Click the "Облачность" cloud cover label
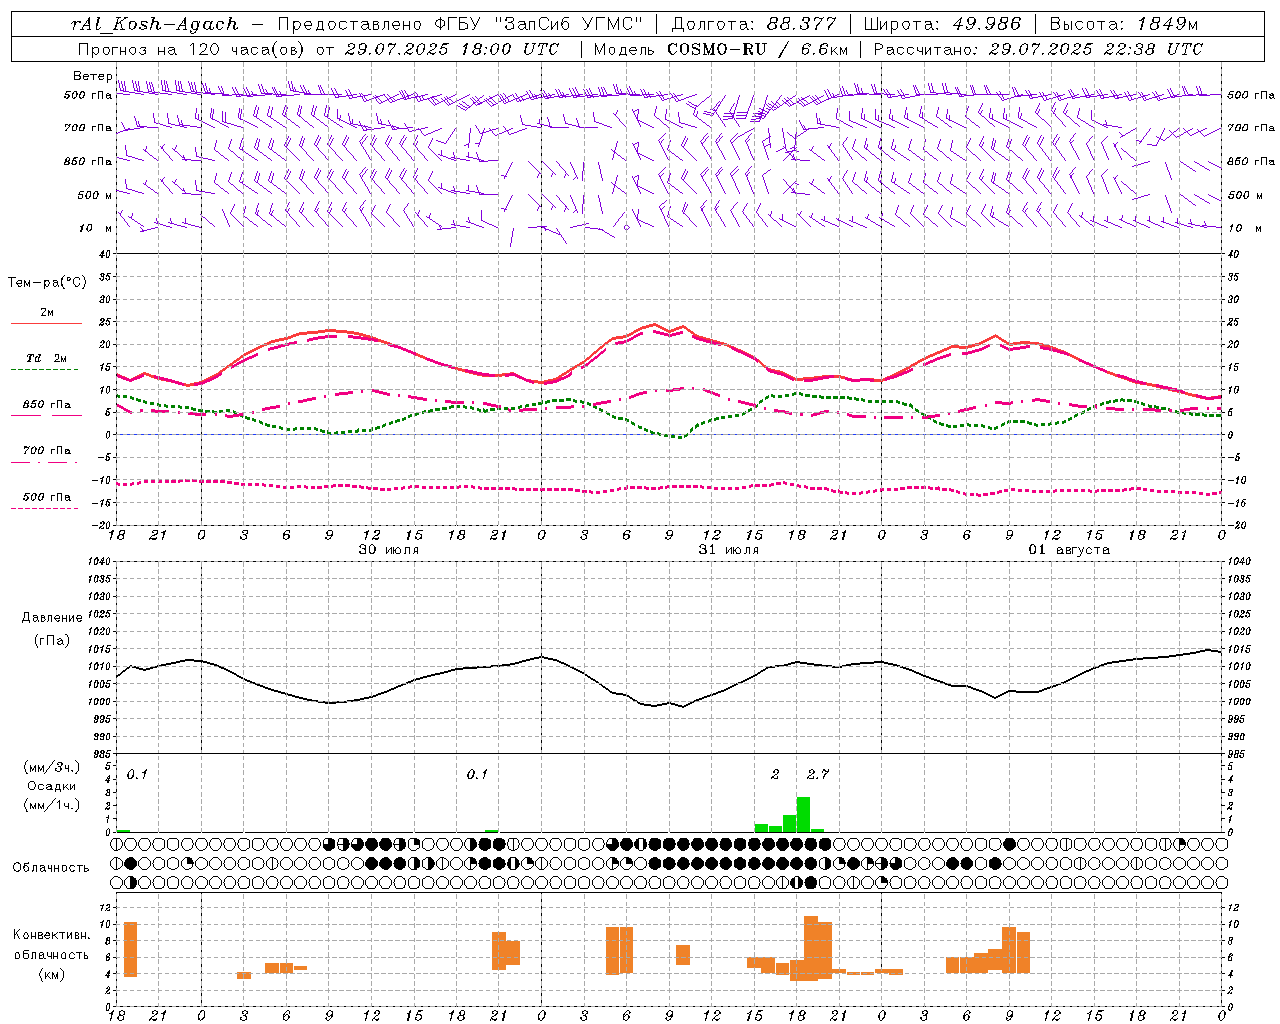The height and width of the screenshot is (1024, 1280). (x=51, y=868)
